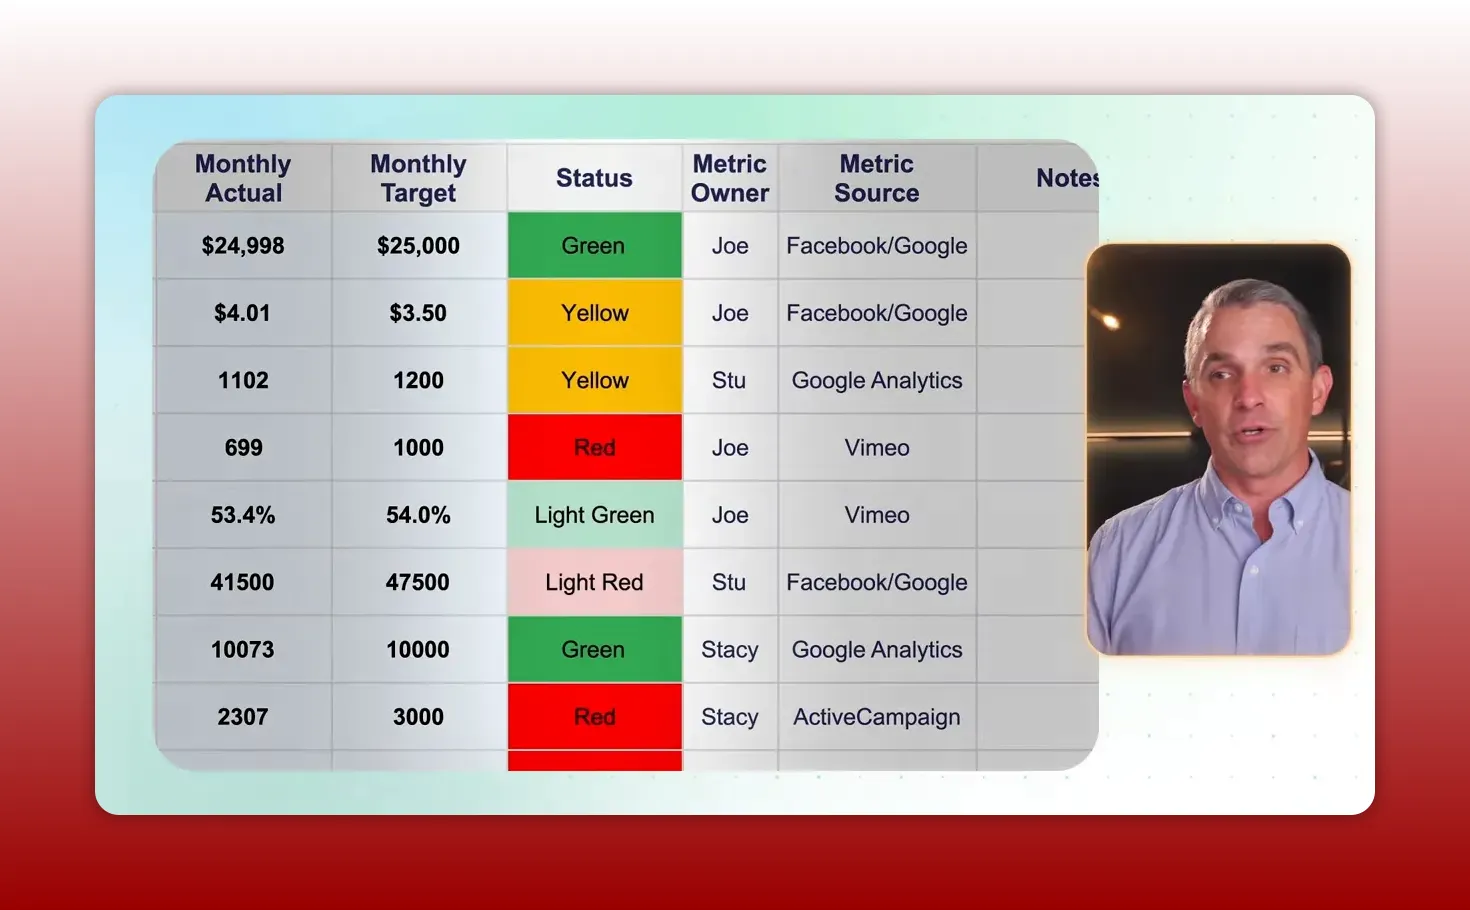1470x910 pixels.
Task: Select the Light Red status cell for 41500
Action: [594, 582]
